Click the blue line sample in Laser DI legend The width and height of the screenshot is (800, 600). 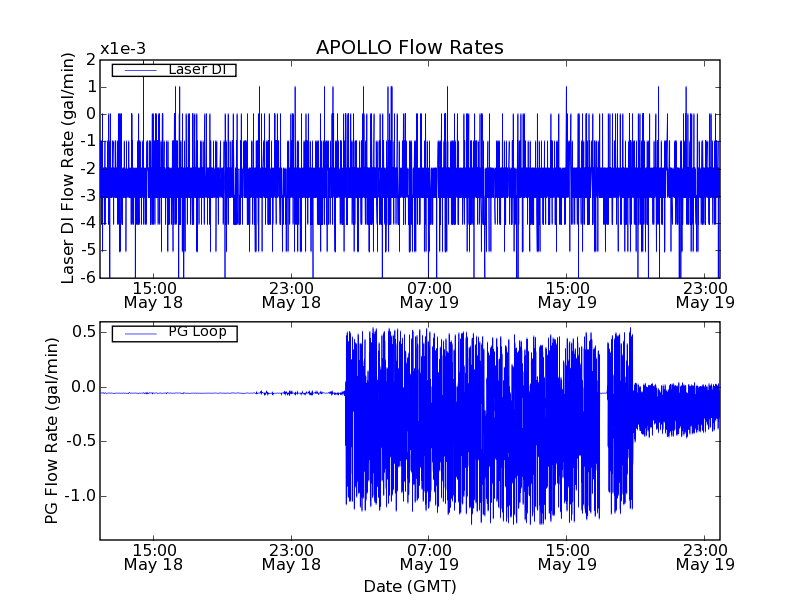tap(137, 70)
